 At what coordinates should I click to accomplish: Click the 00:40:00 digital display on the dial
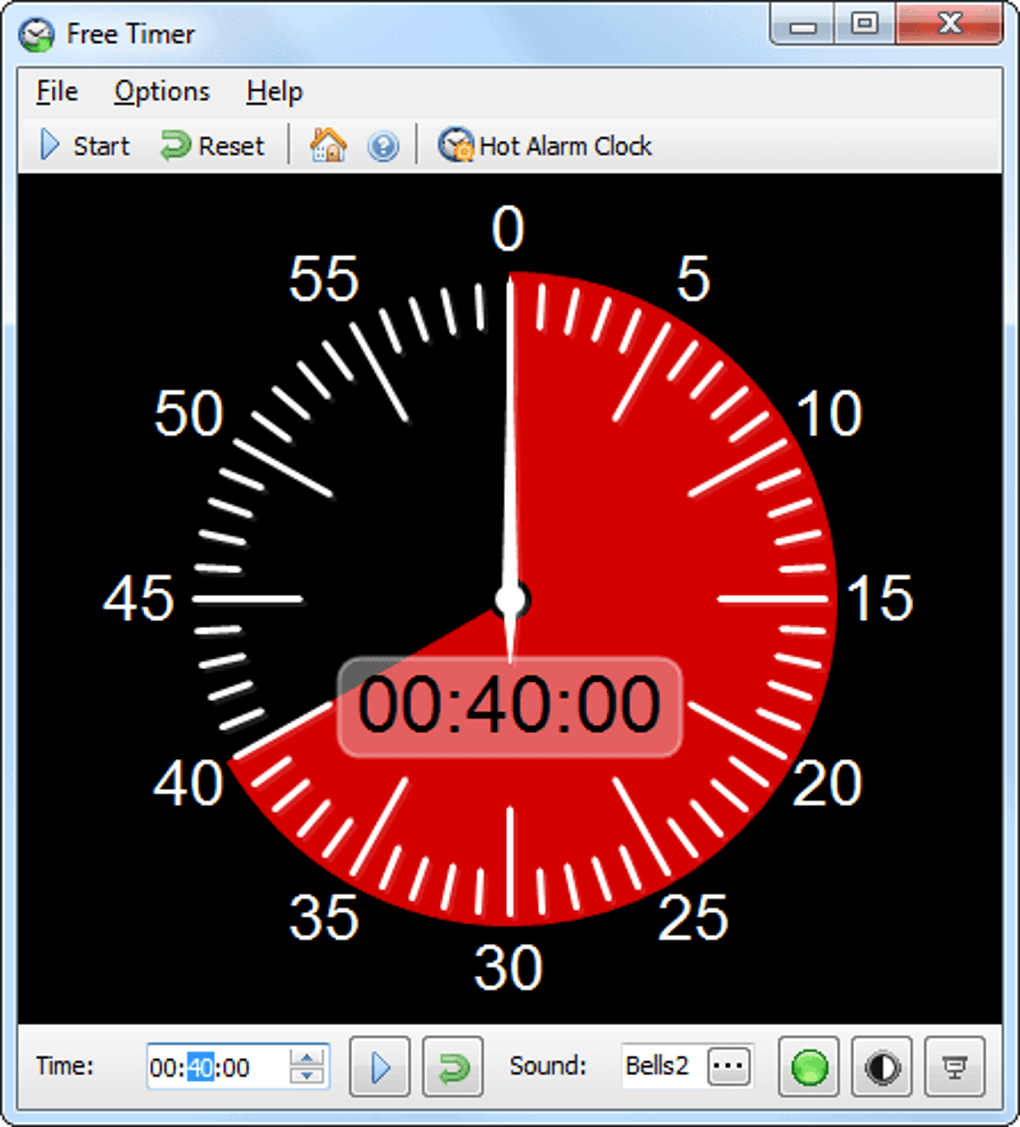coord(510,707)
